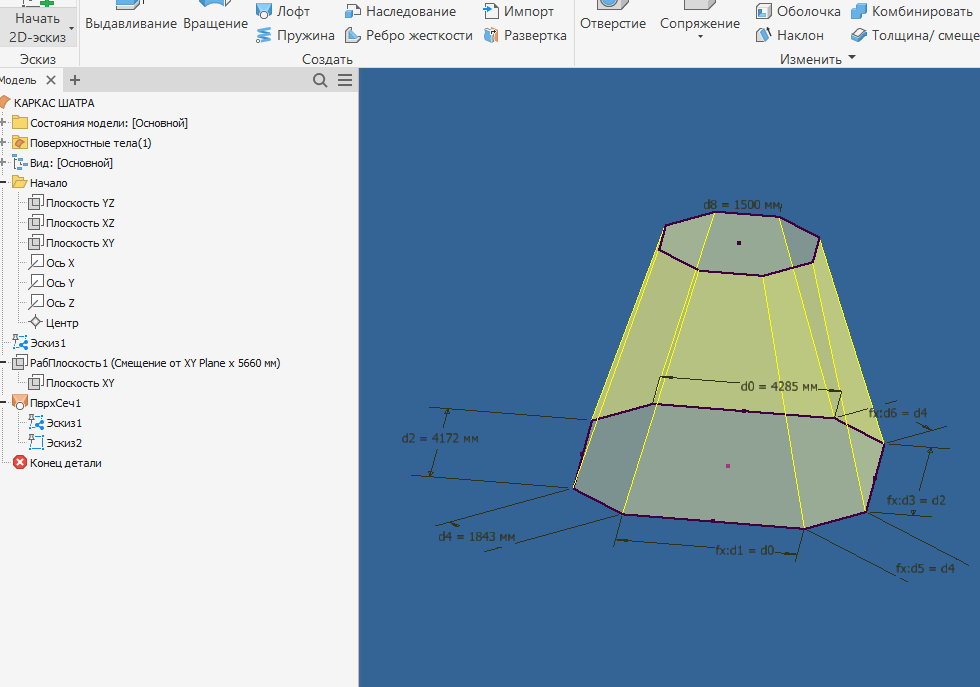This screenshot has height=687, width=980.
Task: Open the browser hamburger options menu
Action: pos(344,79)
